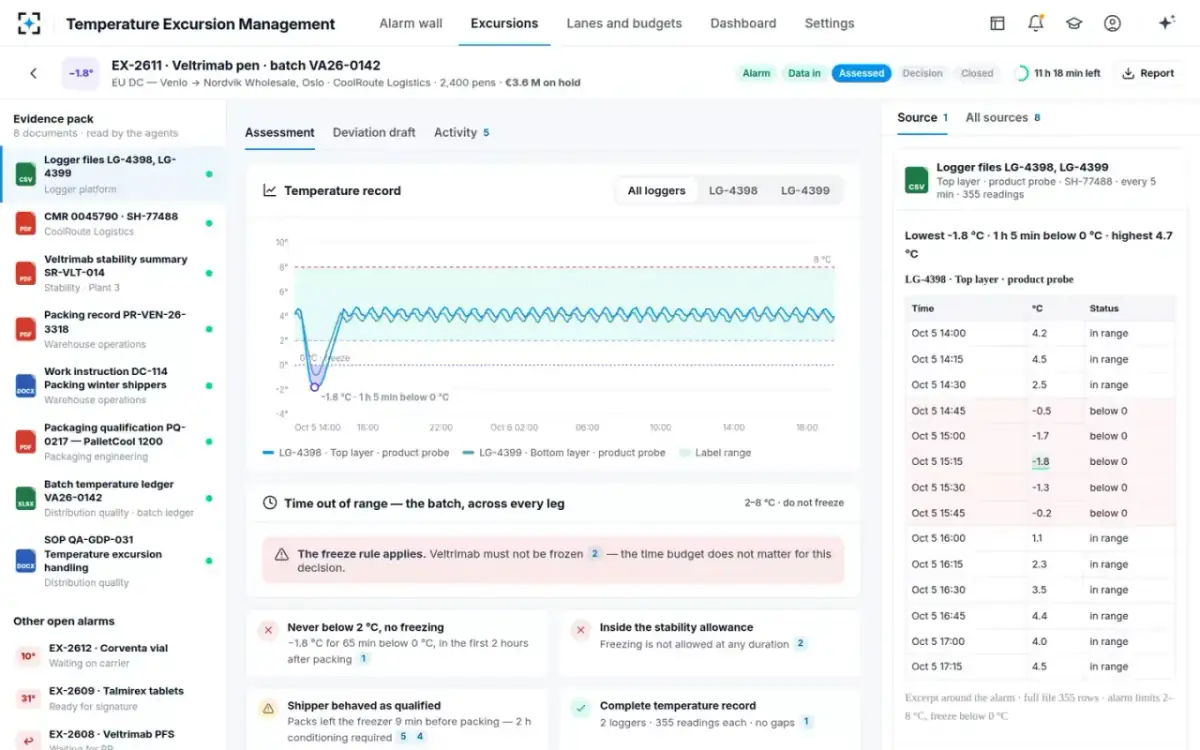This screenshot has height=750, width=1200.
Task: Click red X on Inside the stability allowance
Action: [580, 631]
